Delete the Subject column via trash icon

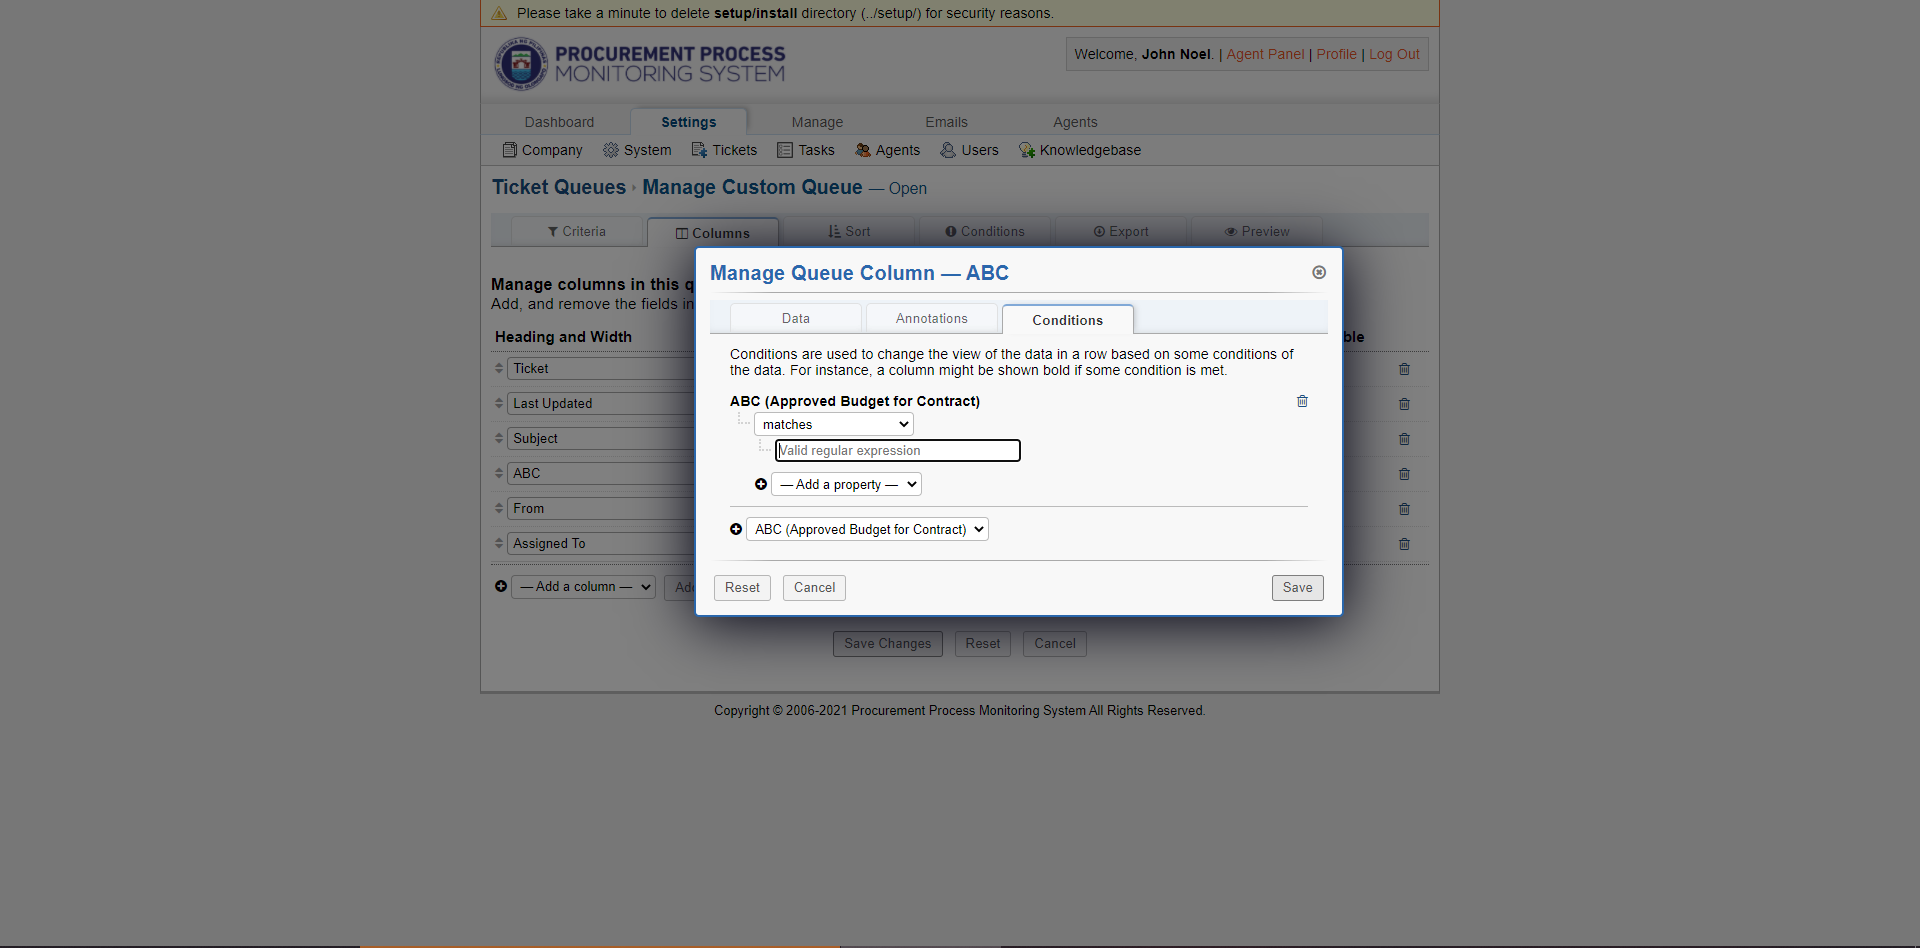point(1404,439)
